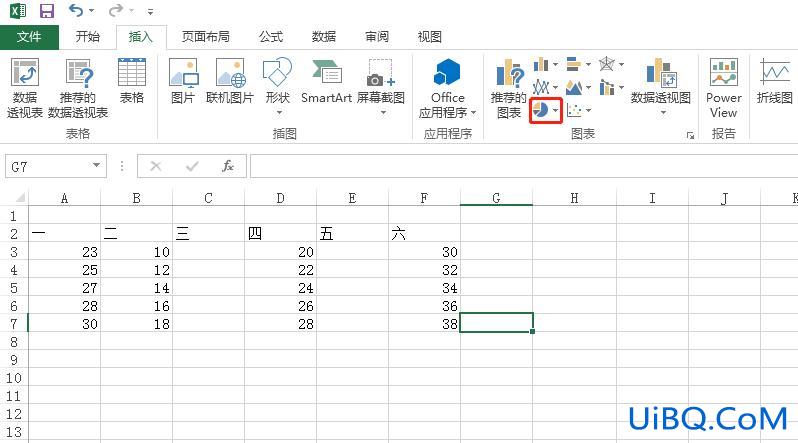The image size is (798, 443).
Task: Click cell F7 with value 38
Action: point(424,324)
